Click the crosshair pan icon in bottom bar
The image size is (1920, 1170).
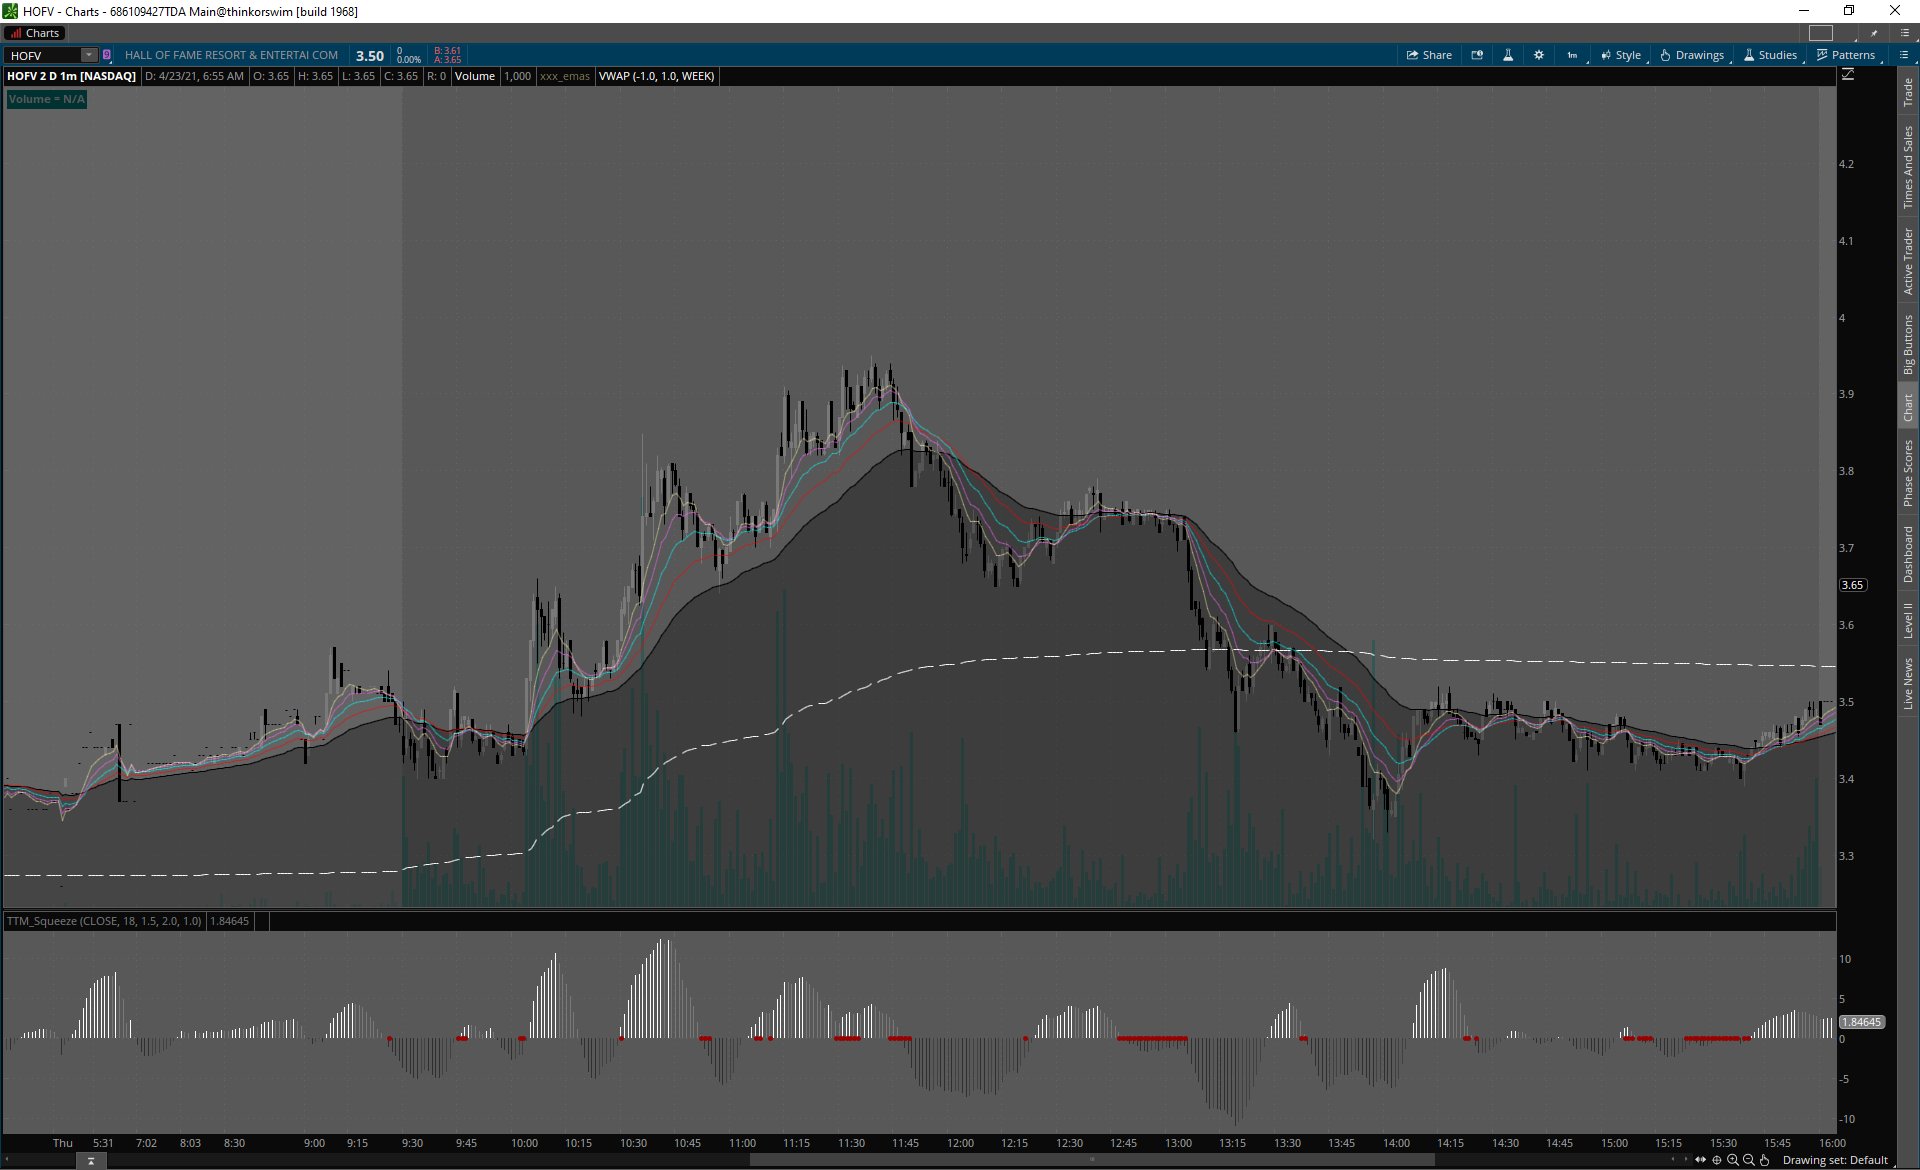point(1717,1160)
